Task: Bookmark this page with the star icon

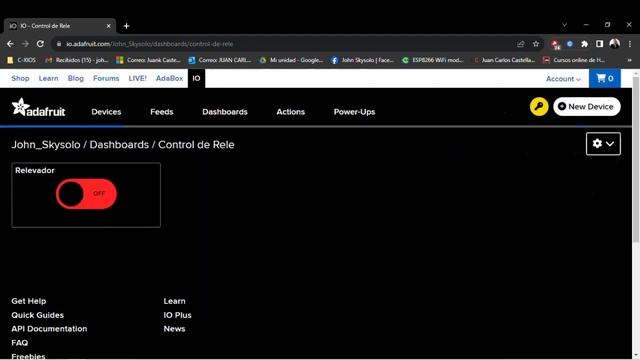Action: 536,44
